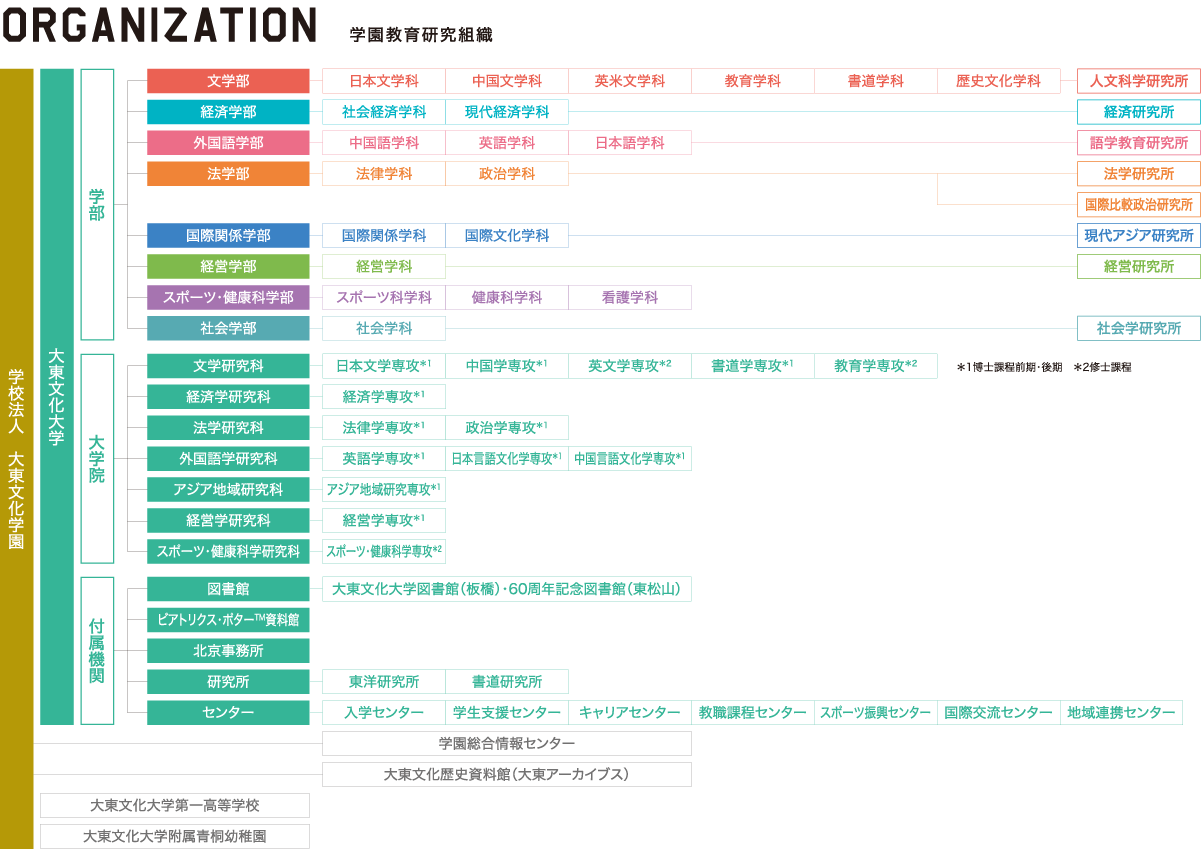
Task: Click the green 研究所 box
Action: (228, 682)
